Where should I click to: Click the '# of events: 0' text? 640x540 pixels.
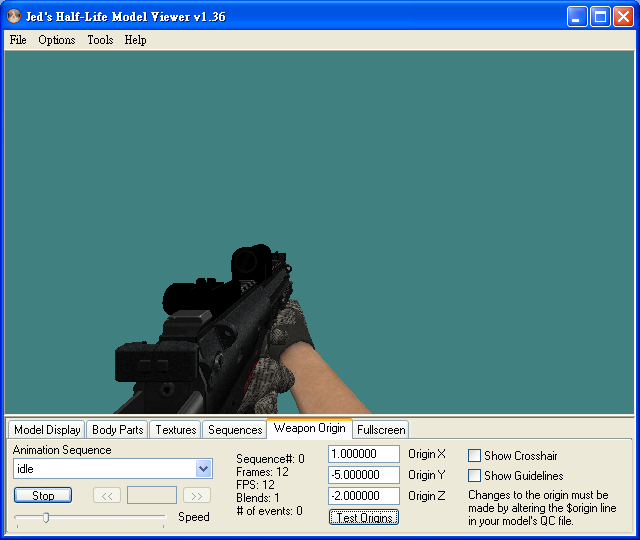[269, 511]
